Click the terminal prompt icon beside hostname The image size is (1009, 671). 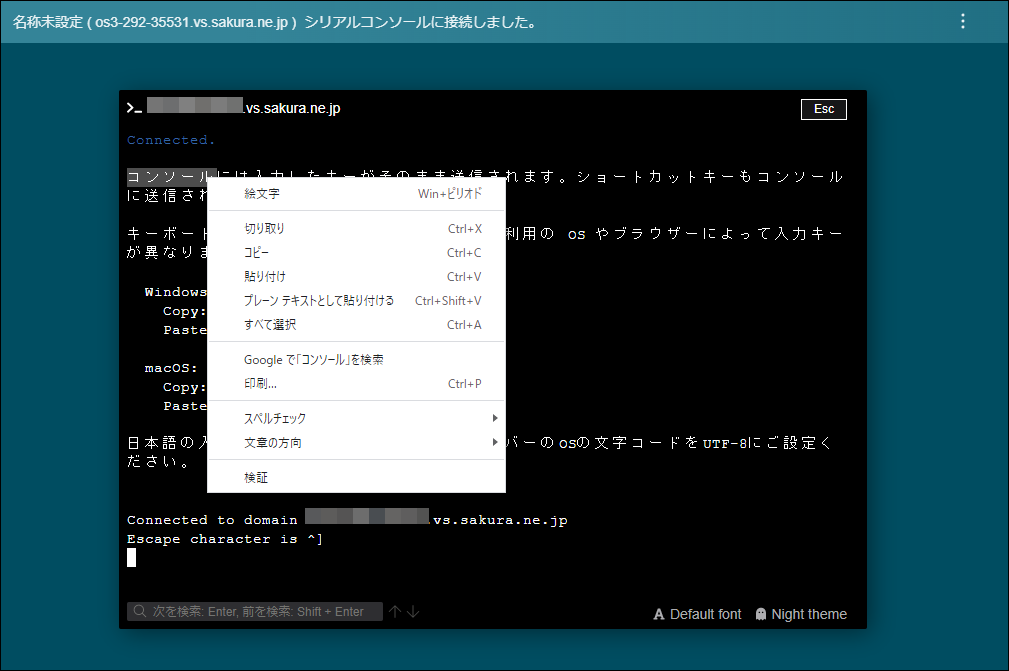click(x=133, y=108)
